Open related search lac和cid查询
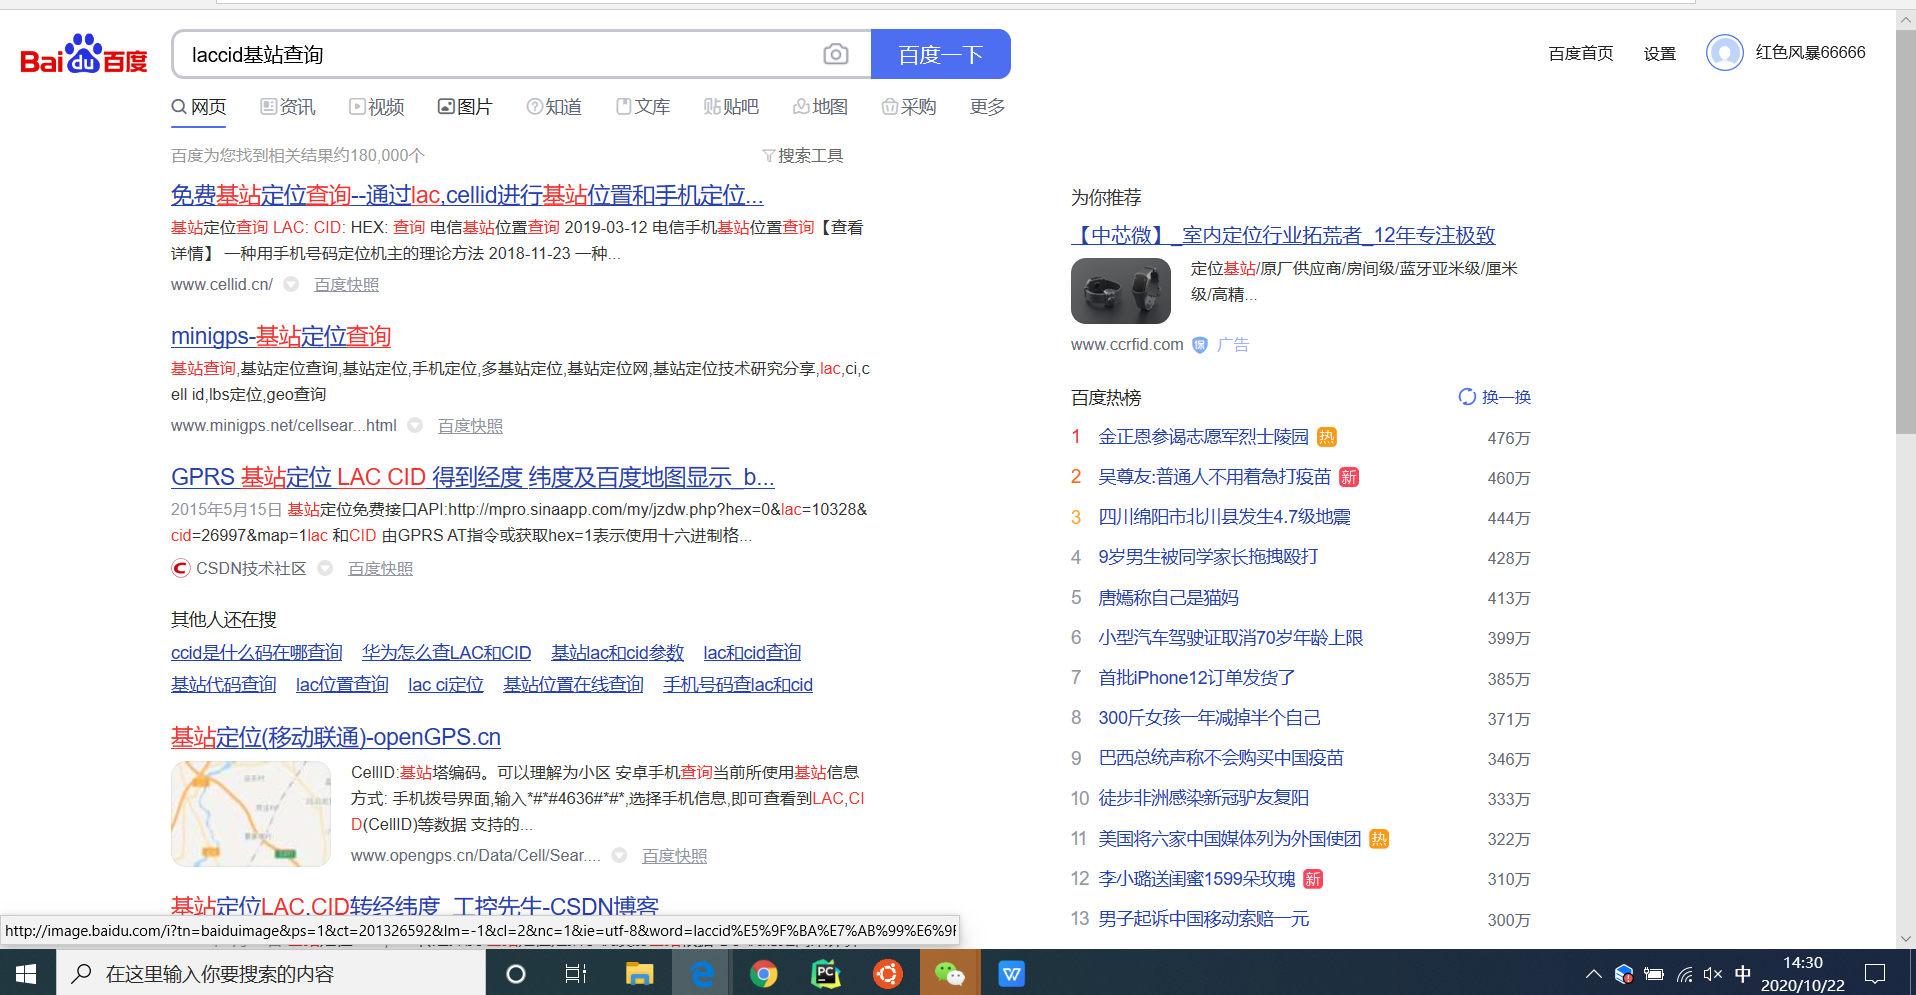 [x=753, y=653]
